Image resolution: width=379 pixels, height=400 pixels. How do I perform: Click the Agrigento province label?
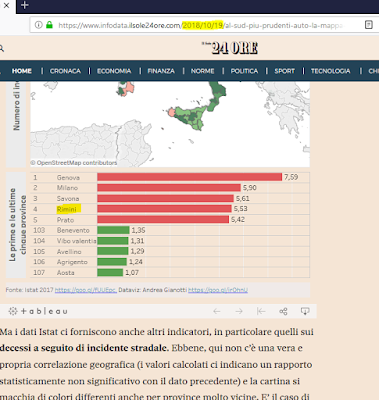coord(72,262)
